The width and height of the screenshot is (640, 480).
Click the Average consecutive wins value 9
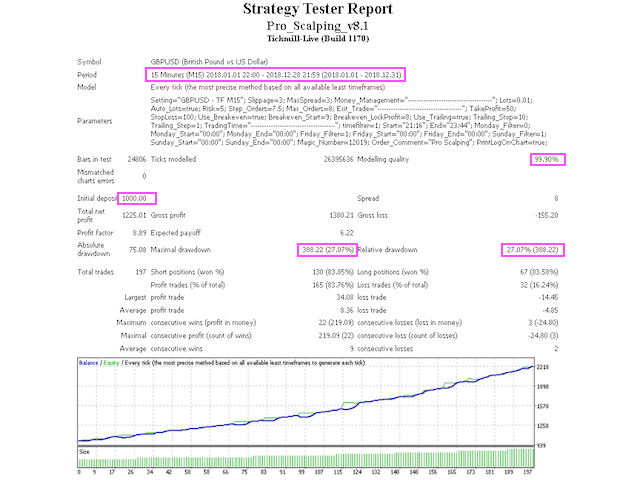tap(351, 349)
